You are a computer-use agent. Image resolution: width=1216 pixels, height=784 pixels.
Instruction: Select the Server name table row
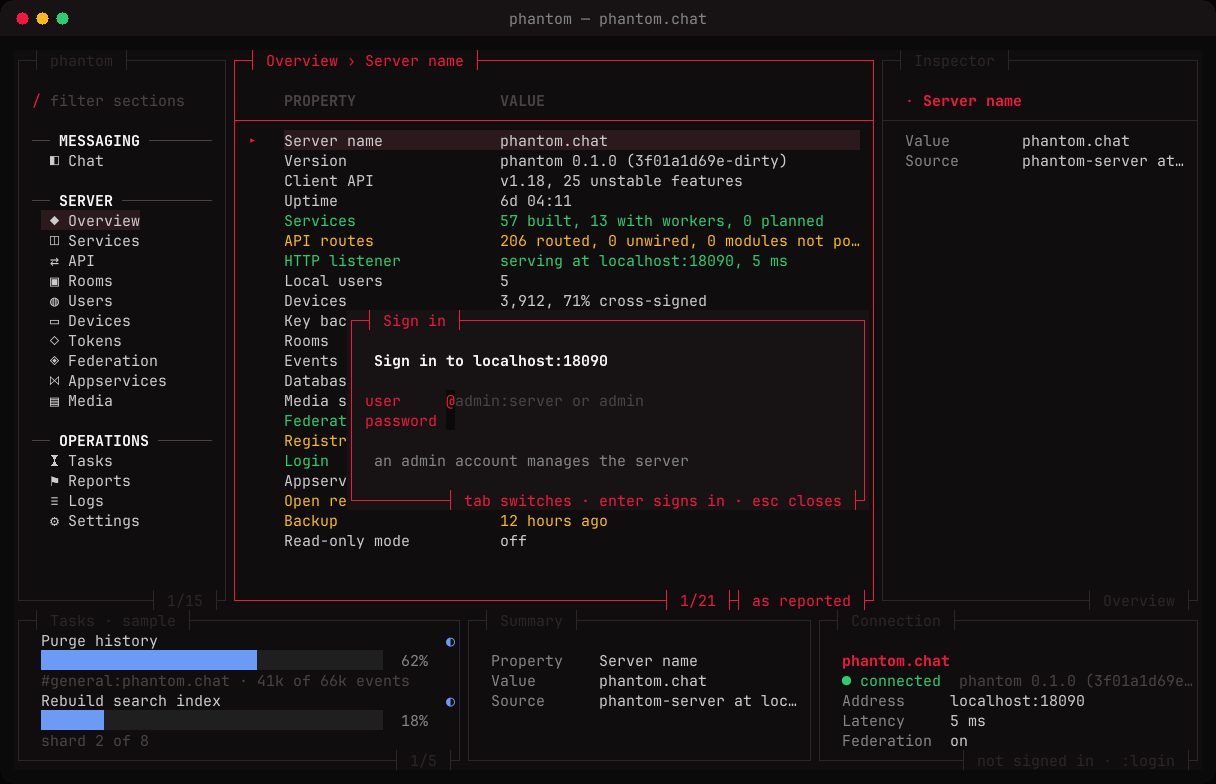[x=572, y=141]
